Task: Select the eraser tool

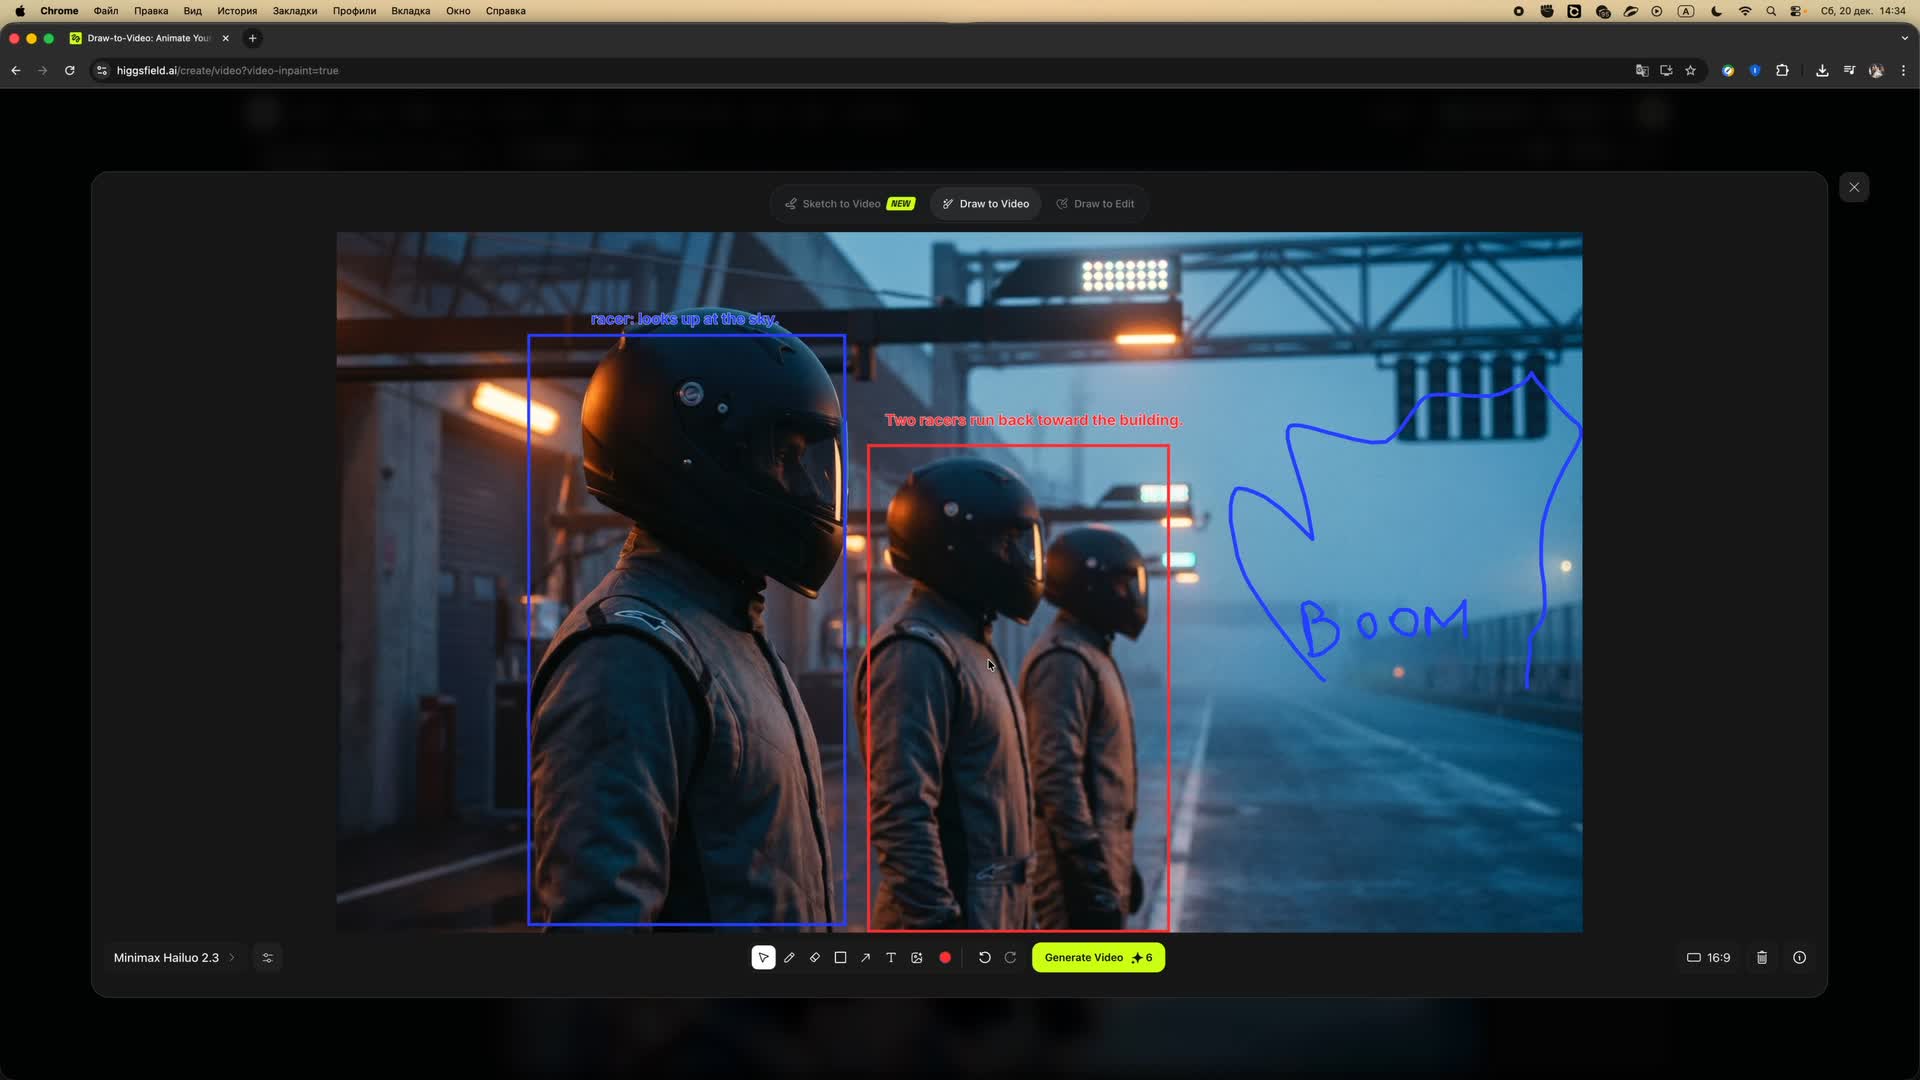Action: (x=815, y=958)
